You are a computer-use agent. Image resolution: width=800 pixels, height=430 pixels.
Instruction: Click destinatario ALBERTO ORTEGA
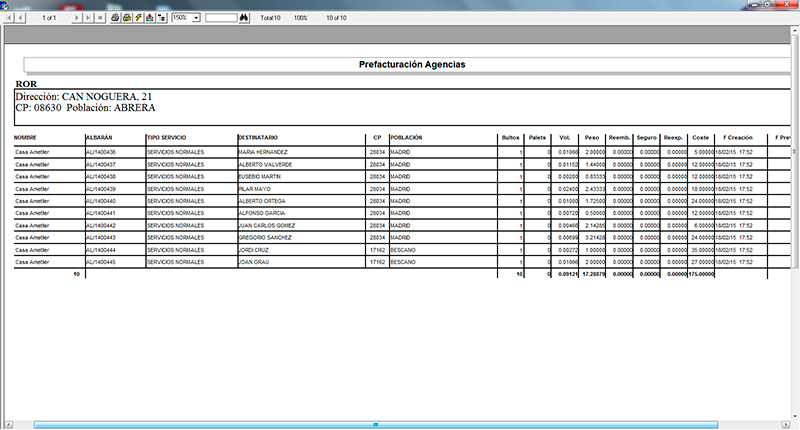262,201
